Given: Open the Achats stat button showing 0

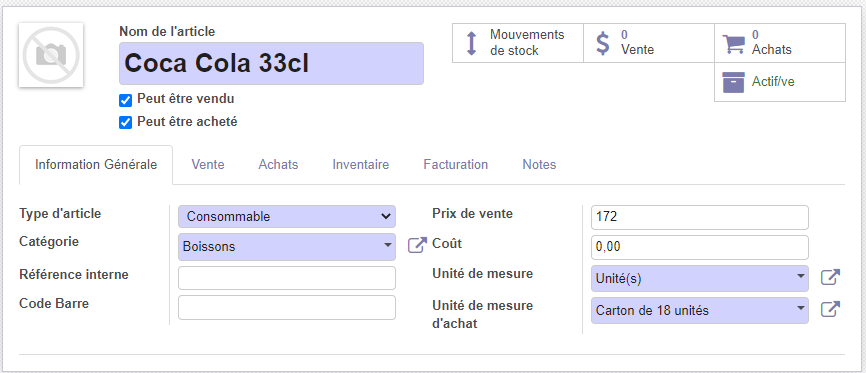Looking at the screenshot, I should (780, 43).
